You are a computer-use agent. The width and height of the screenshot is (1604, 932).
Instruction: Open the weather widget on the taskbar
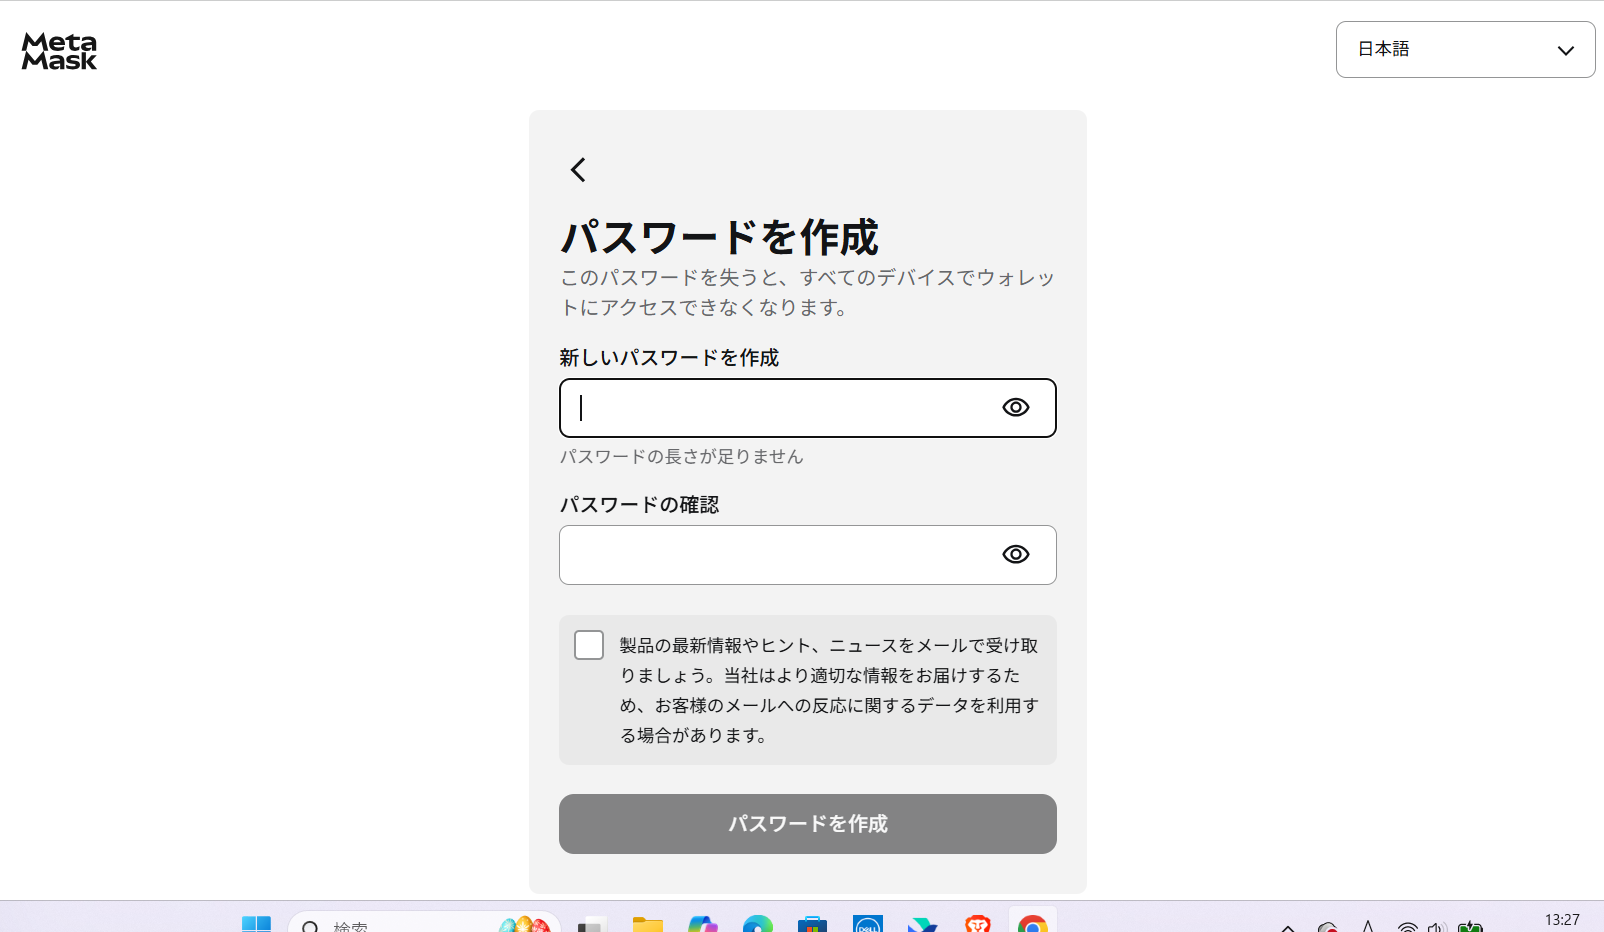pos(525,925)
